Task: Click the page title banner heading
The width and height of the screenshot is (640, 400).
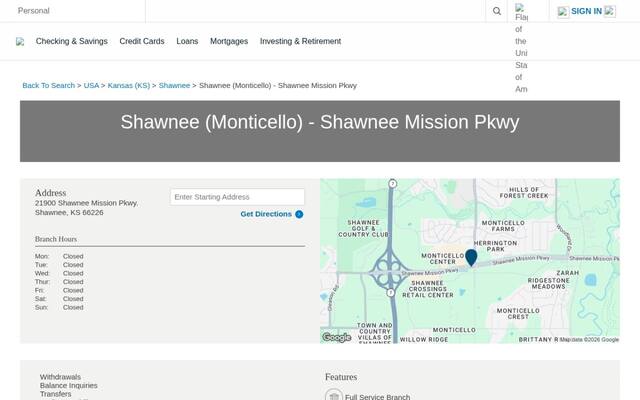Action: coord(320,122)
